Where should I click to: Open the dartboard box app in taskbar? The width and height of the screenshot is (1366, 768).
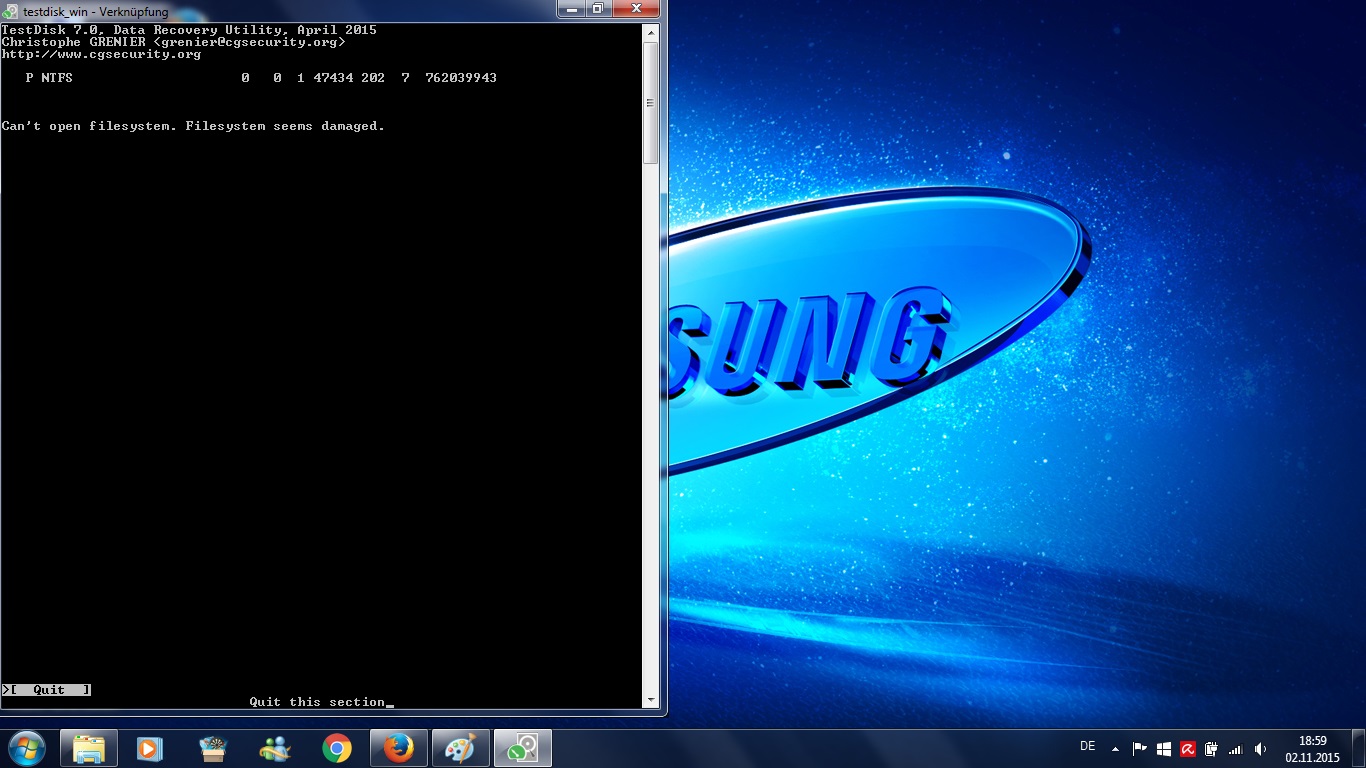[213, 748]
